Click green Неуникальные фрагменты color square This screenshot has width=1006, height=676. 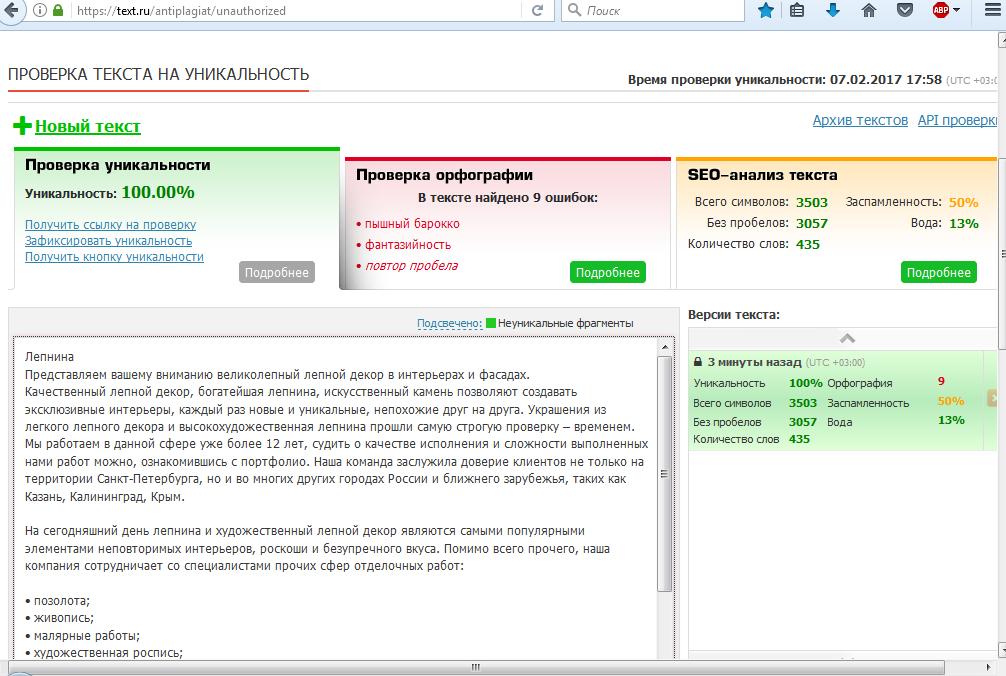click(491, 323)
